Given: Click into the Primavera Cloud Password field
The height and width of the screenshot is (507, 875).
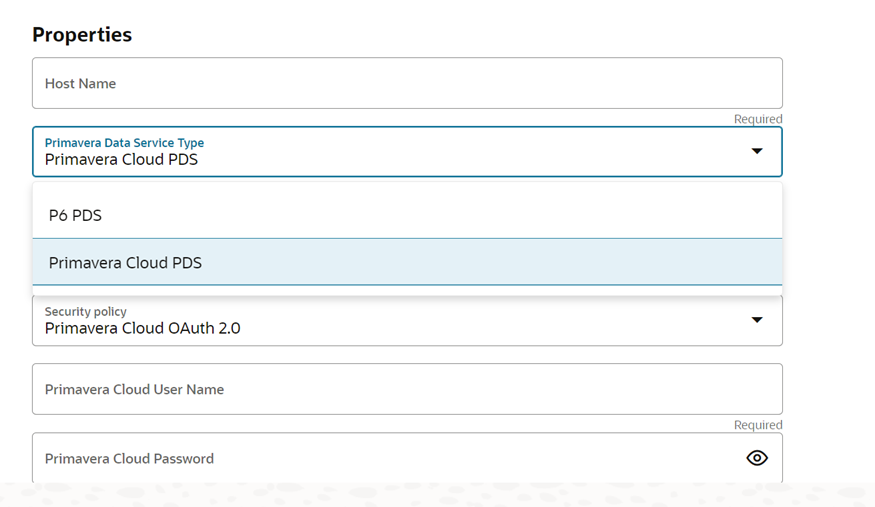Looking at the screenshot, I should [x=380, y=458].
